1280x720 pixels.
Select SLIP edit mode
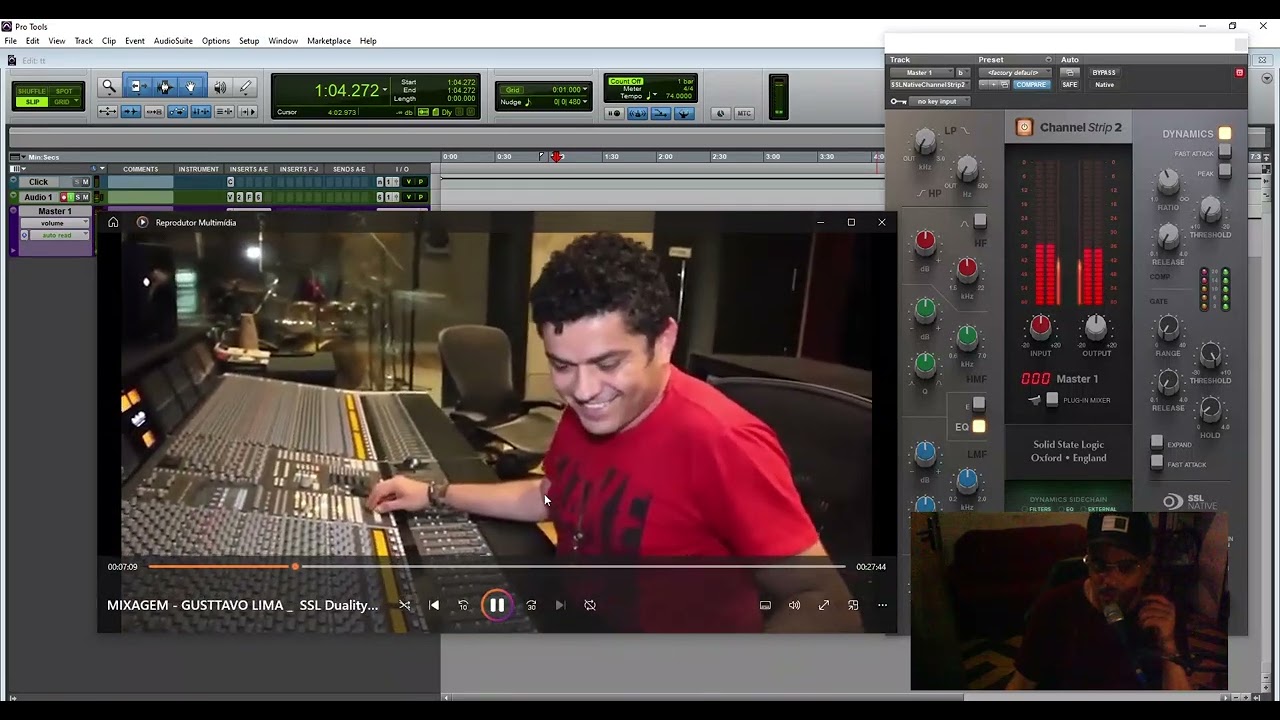[x=32, y=102]
